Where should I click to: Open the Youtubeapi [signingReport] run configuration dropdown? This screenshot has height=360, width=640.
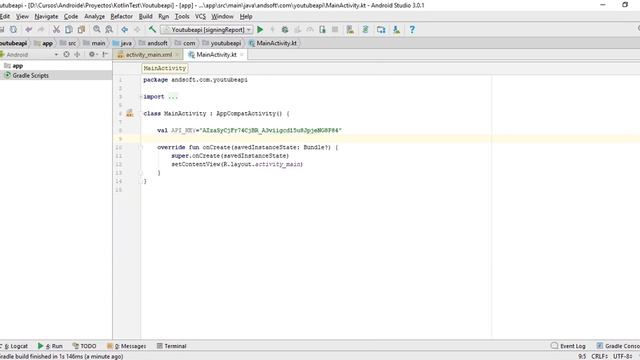coord(207,29)
